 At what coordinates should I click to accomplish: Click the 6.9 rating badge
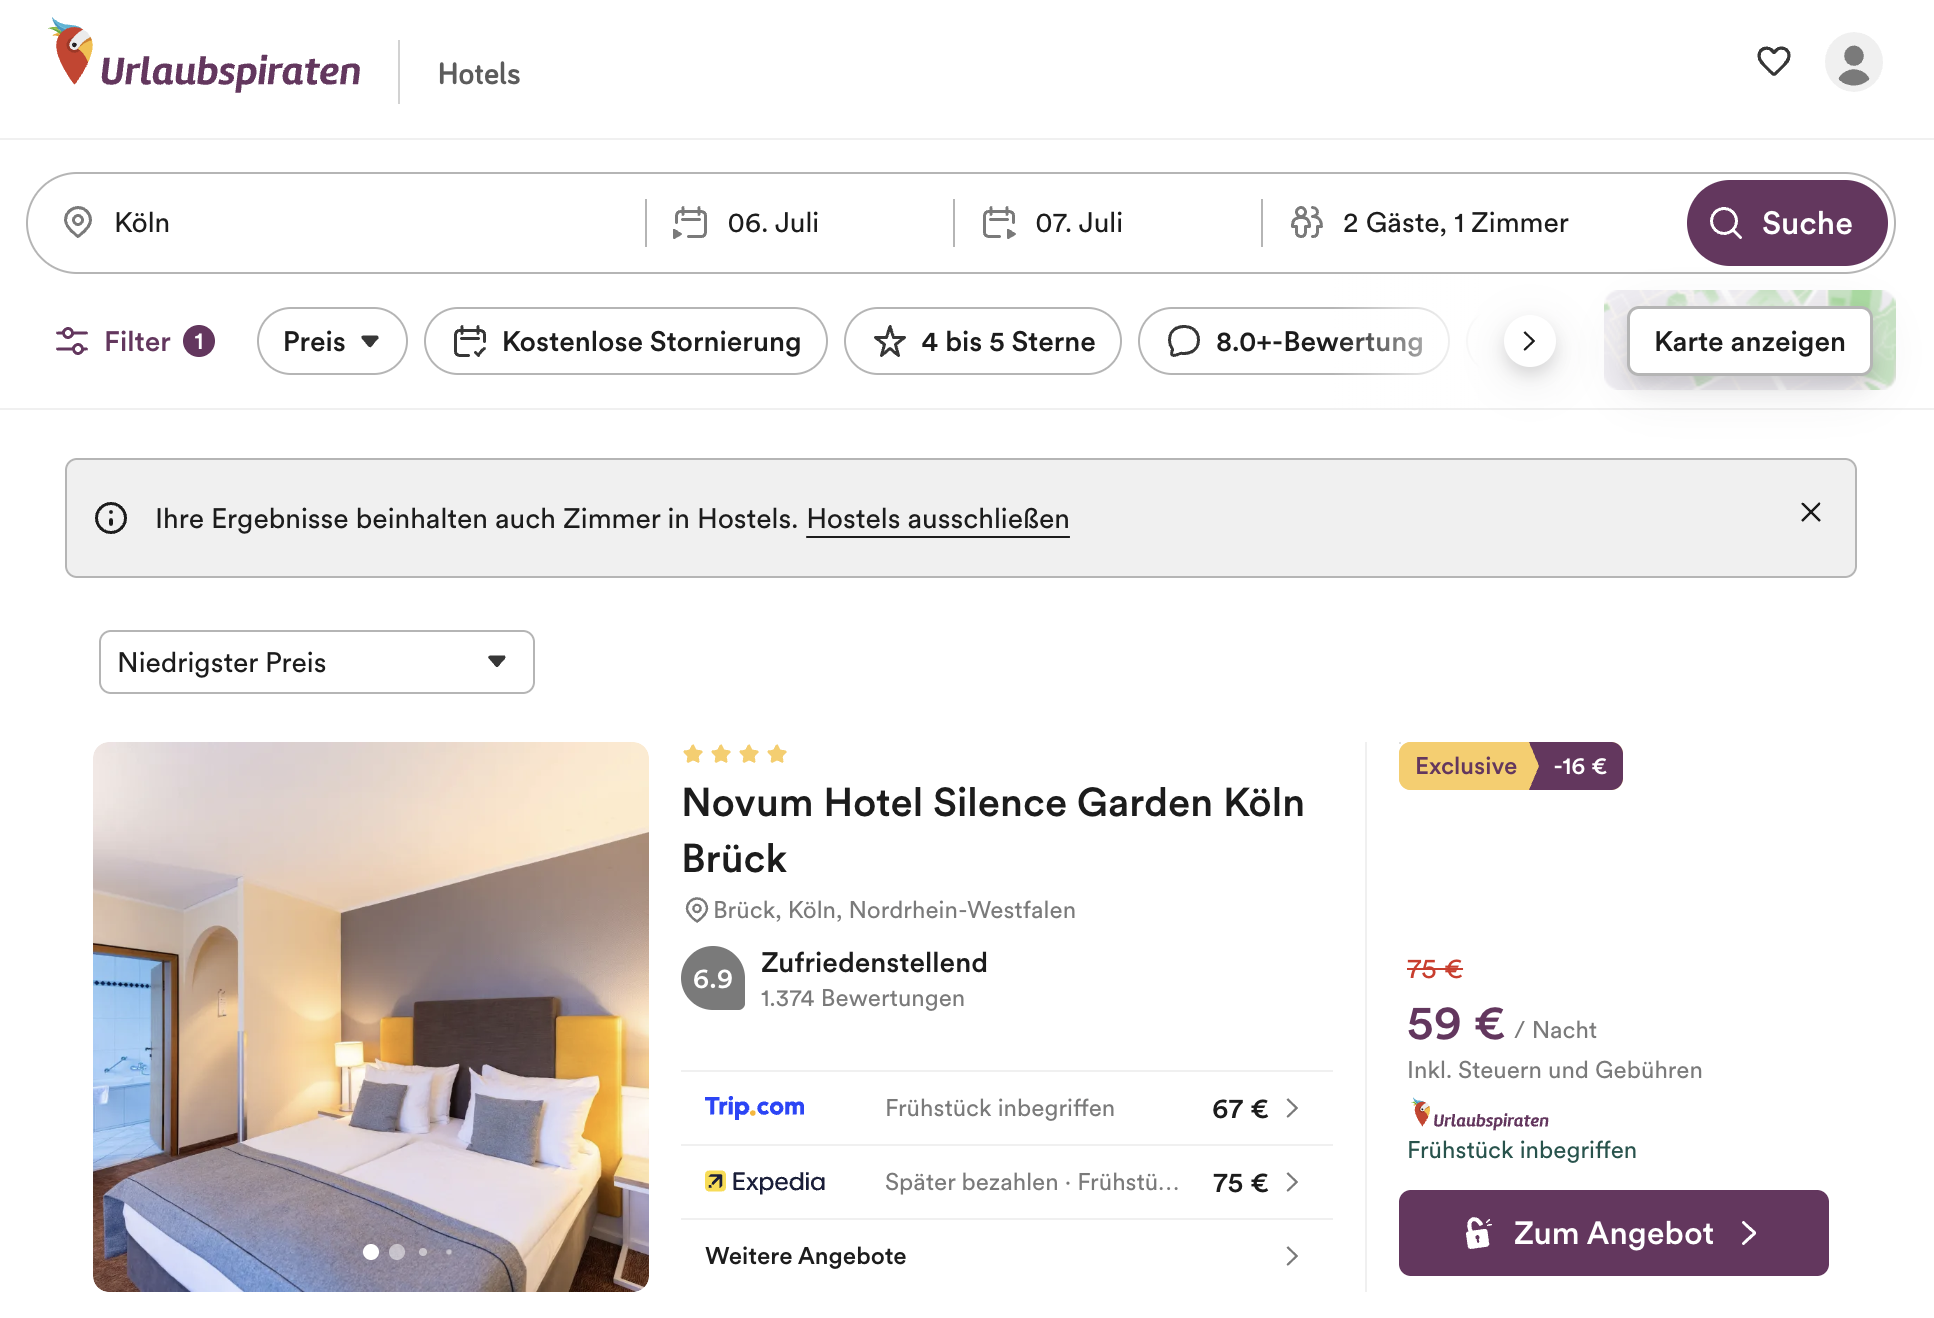click(x=713, y=978)
